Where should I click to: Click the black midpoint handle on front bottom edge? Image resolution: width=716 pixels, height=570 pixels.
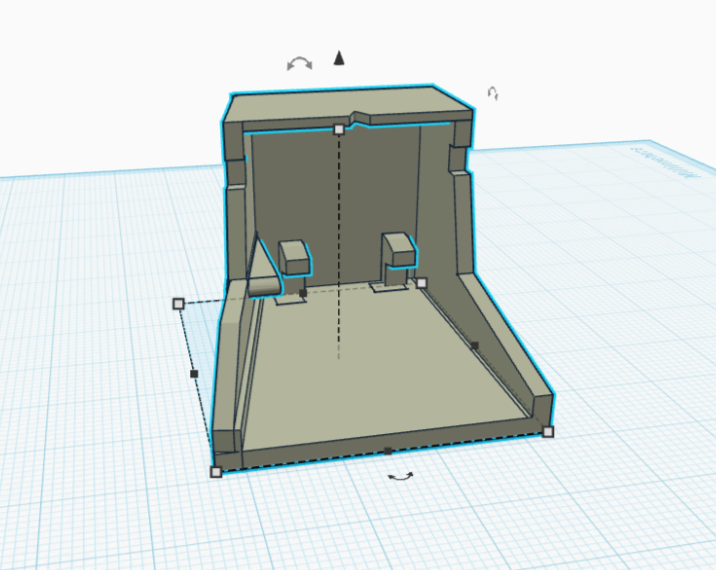[x=388, y=451]
